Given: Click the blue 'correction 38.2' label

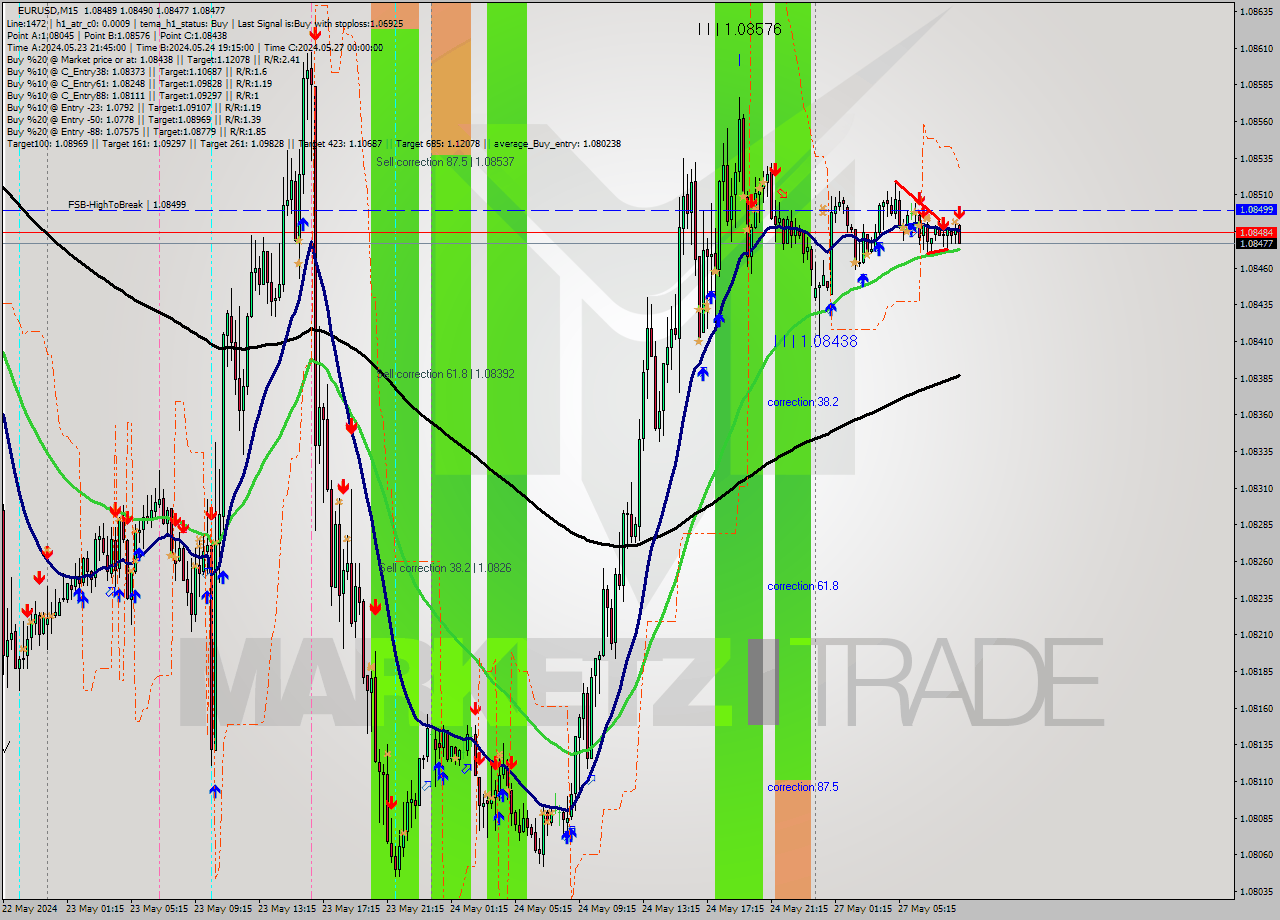Looking at the screenshot, I should tap(803, 402).
